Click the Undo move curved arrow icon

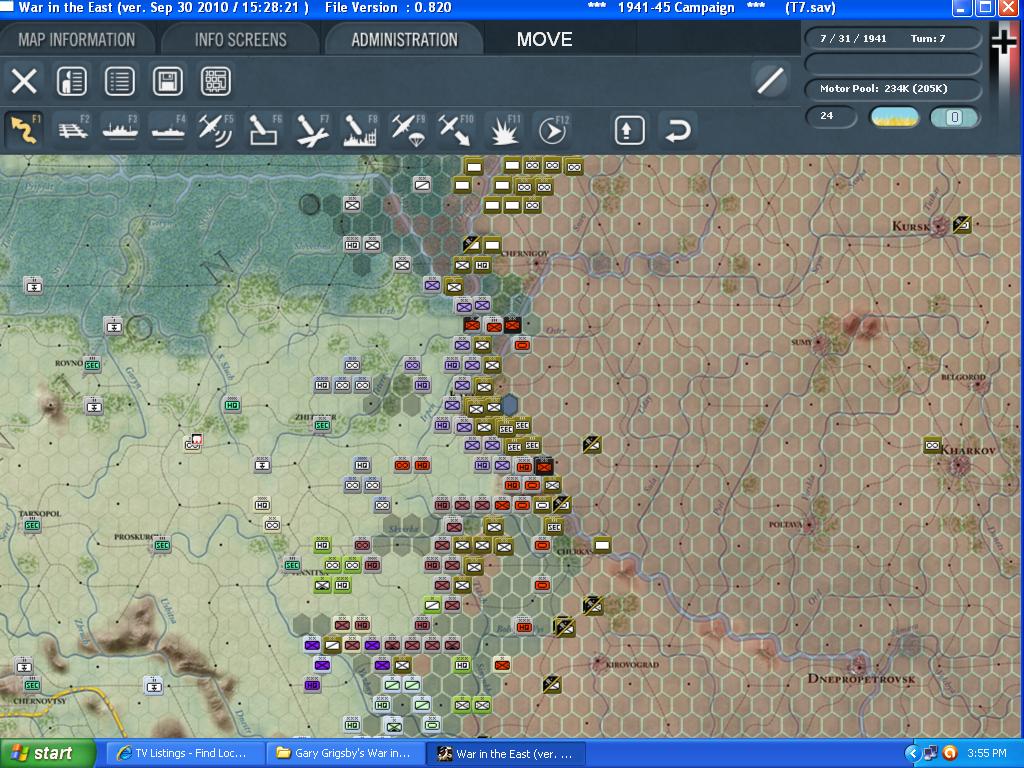tap(677, 129)
